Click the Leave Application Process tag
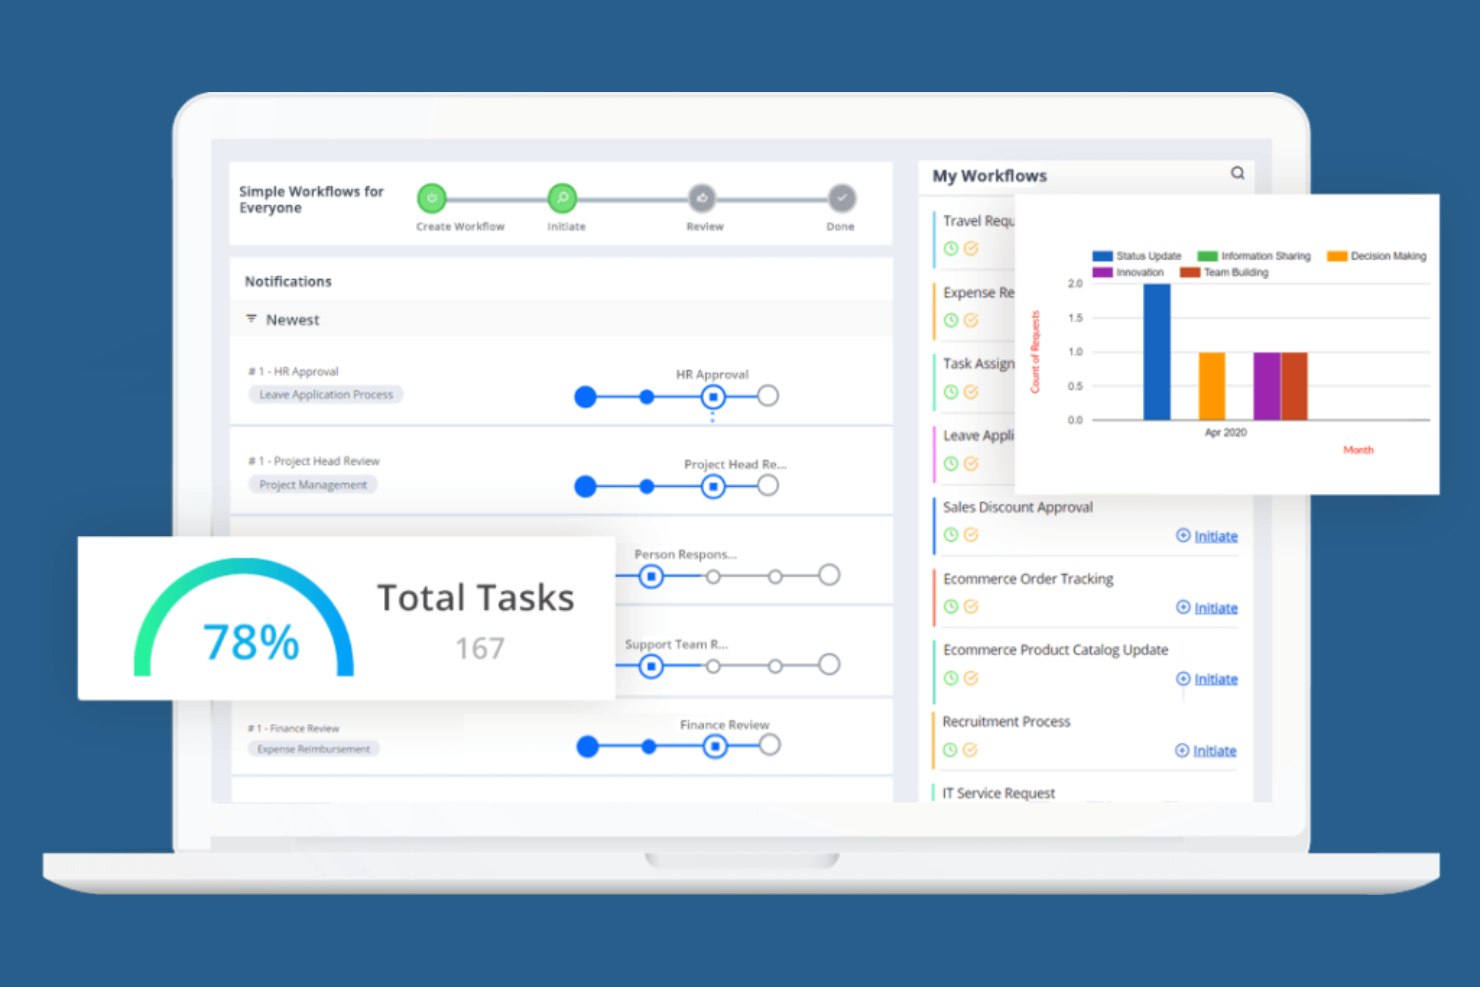This screenshot has height=987, width=1480. (325, 394)
